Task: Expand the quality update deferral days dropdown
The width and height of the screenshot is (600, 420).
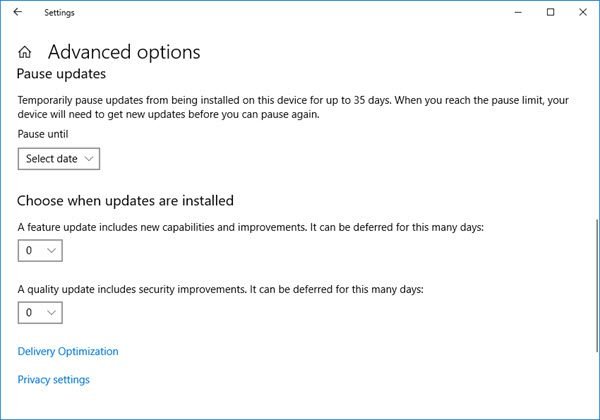Action: pos(40,313)
